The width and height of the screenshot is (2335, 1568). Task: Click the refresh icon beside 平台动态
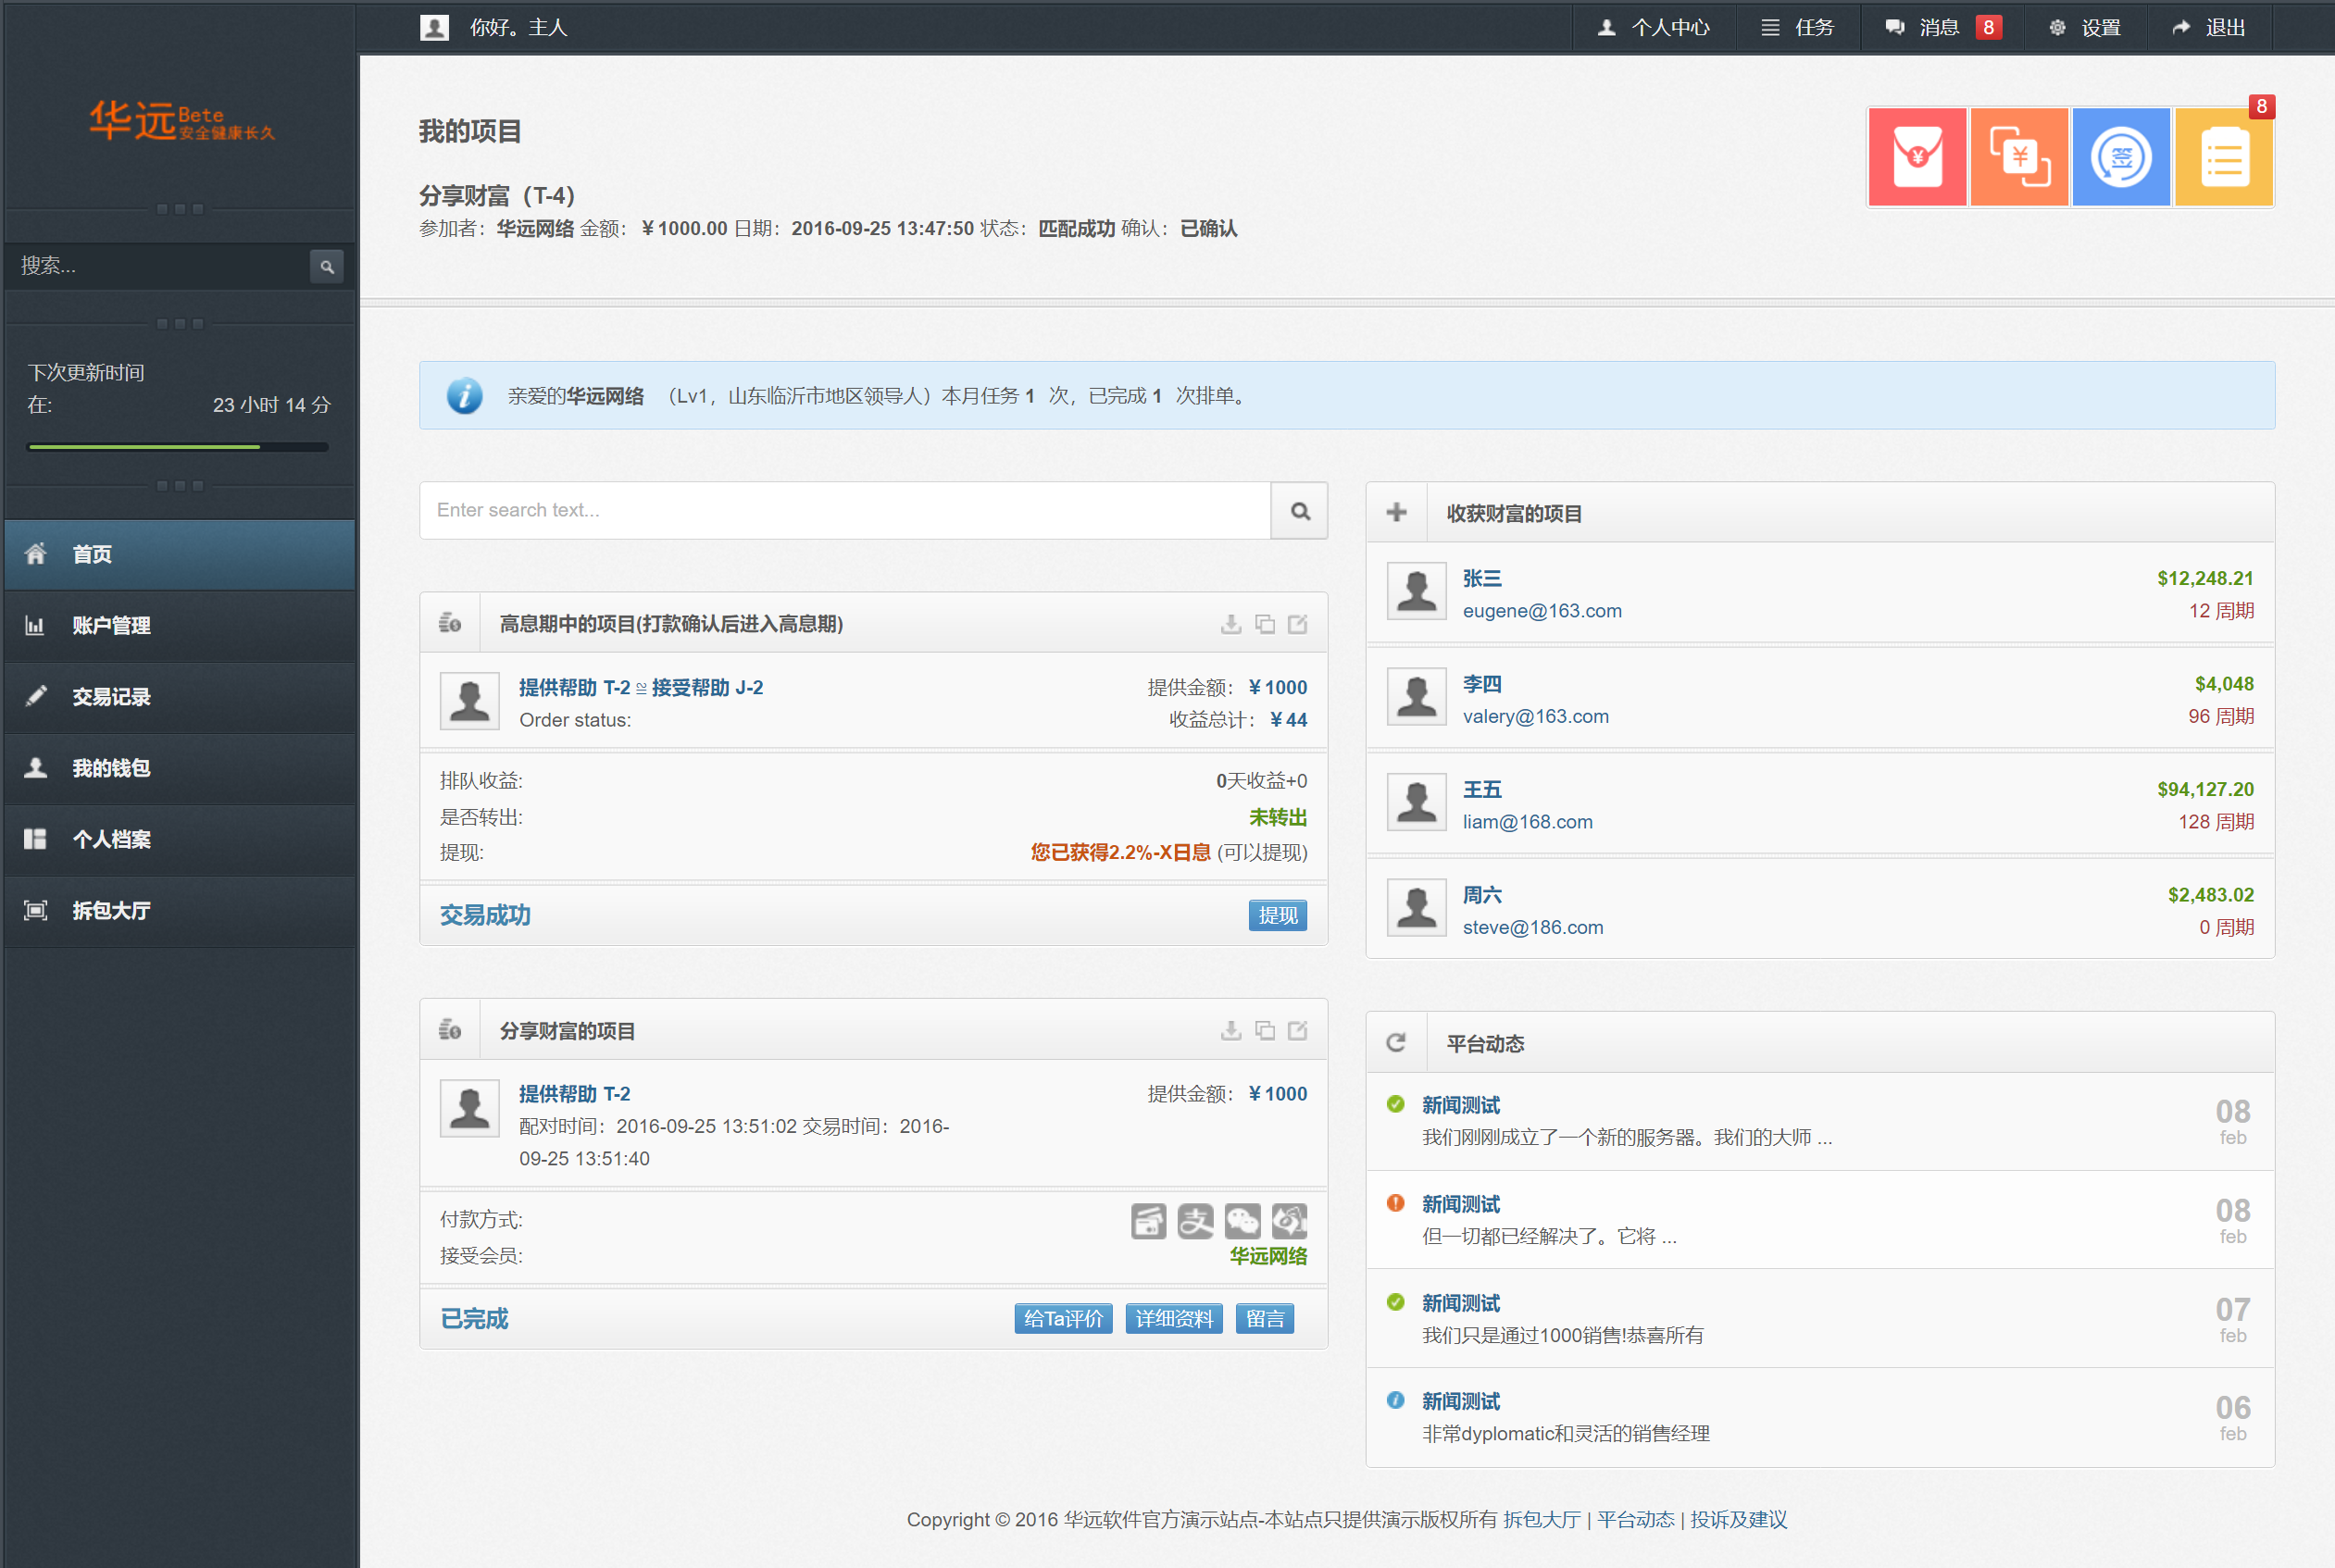[x=1396, y=1043]
